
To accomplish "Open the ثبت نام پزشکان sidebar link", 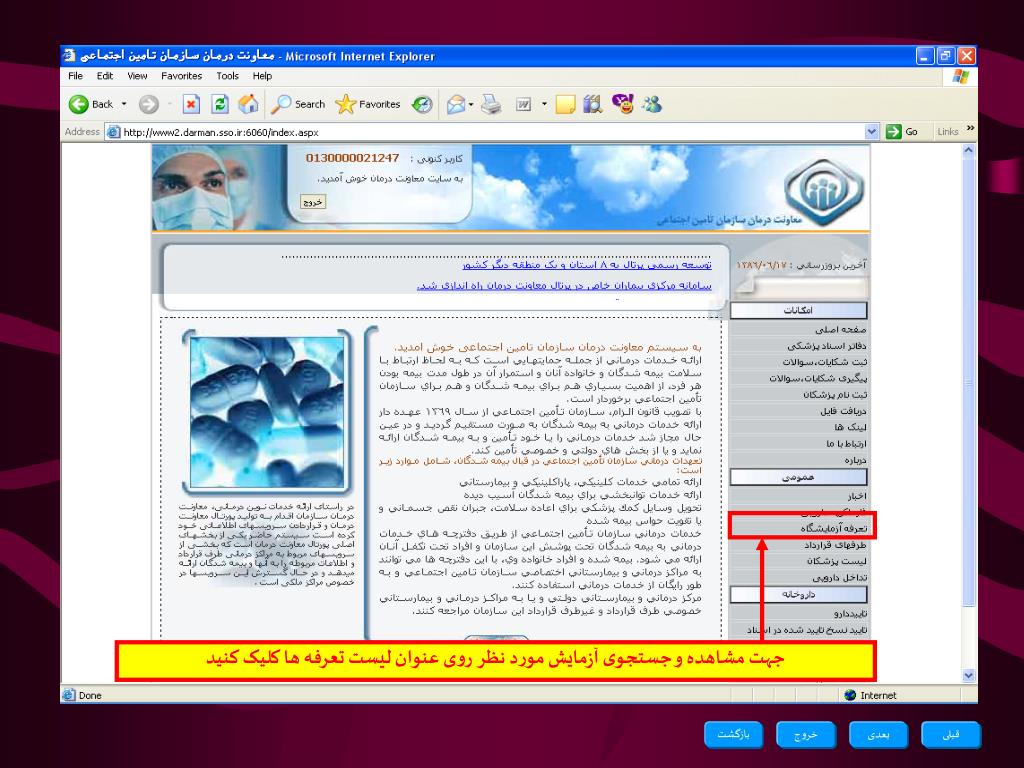I will pyautogui.click(x=835, y=394).
